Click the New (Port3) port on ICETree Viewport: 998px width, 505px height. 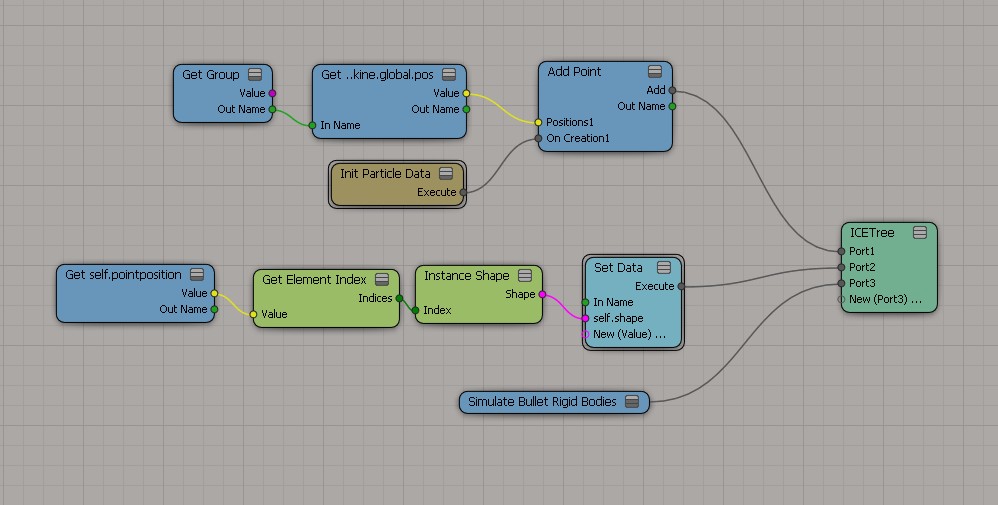[842, 299]
